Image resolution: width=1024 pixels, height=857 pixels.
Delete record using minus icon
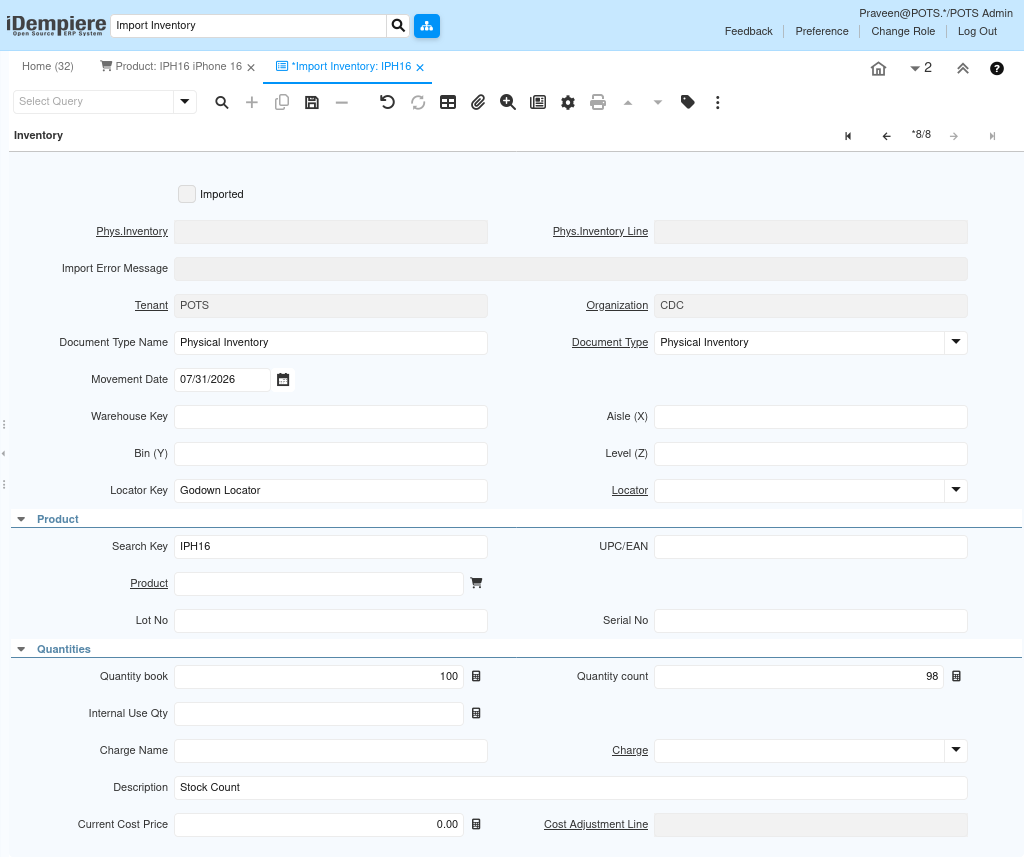[342, 102]
